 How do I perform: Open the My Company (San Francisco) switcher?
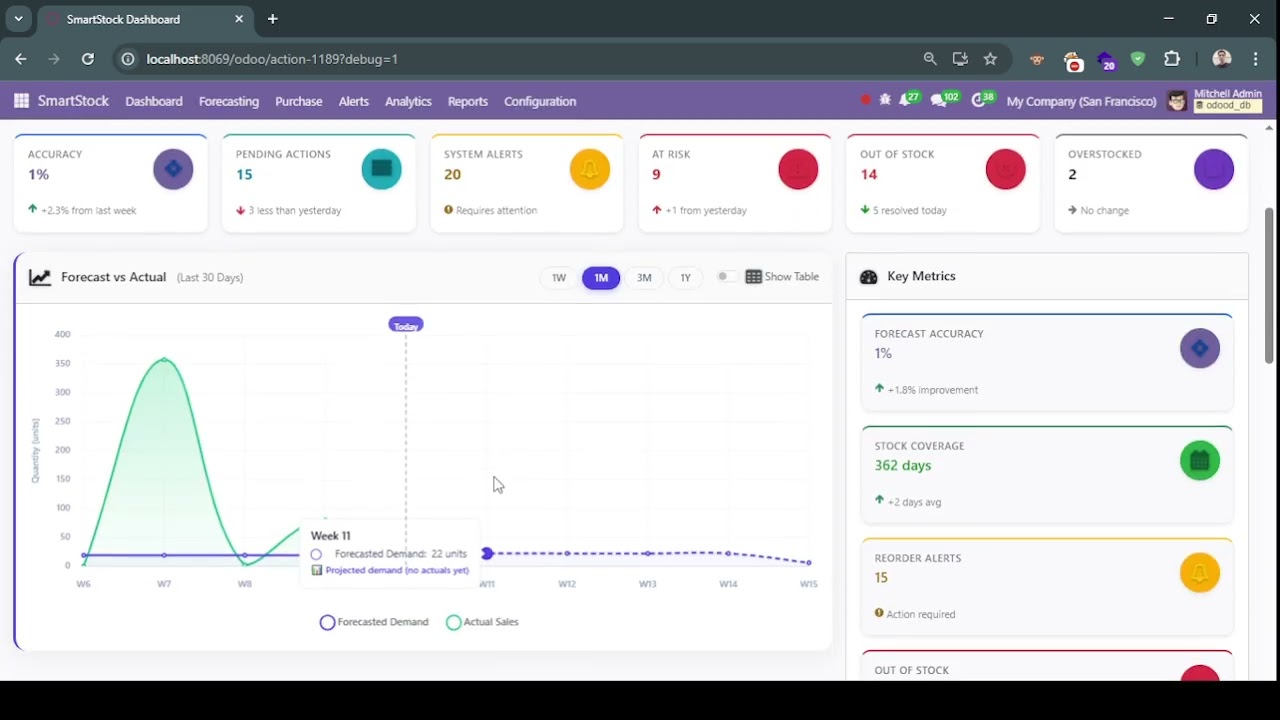[1081, 101]
